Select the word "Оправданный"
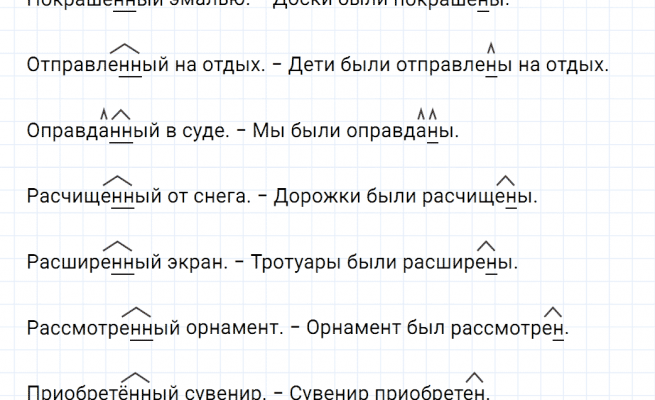Viewport: 655px width, 400px height. 90,131
